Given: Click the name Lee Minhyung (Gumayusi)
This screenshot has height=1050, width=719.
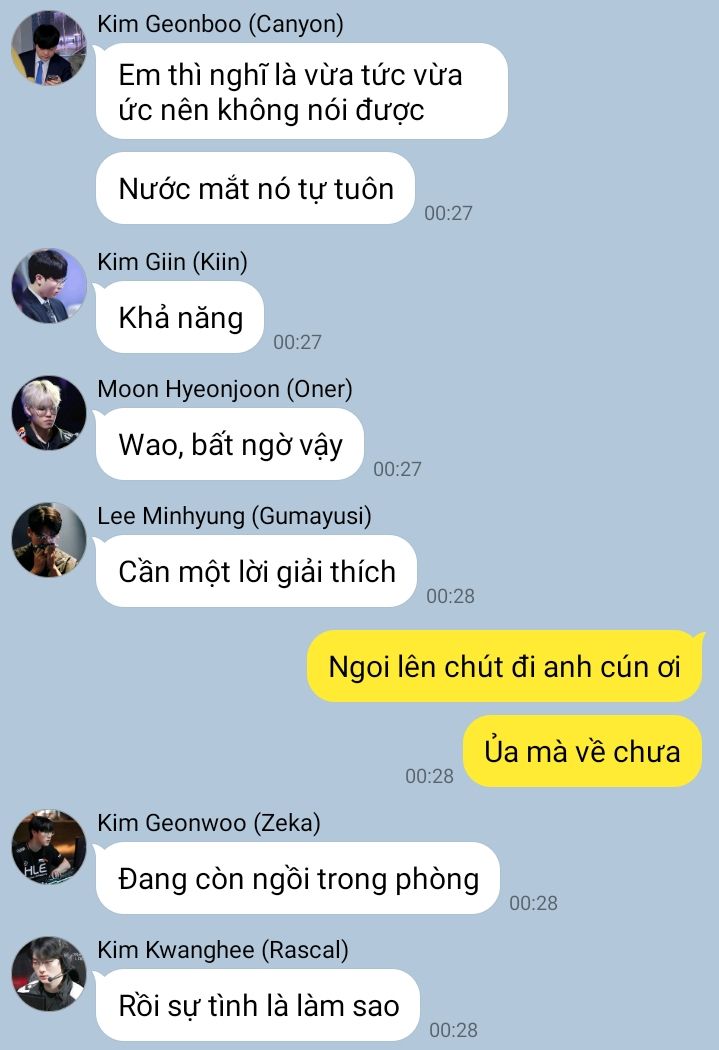Looking at the screenshot, I should [234, 516].
